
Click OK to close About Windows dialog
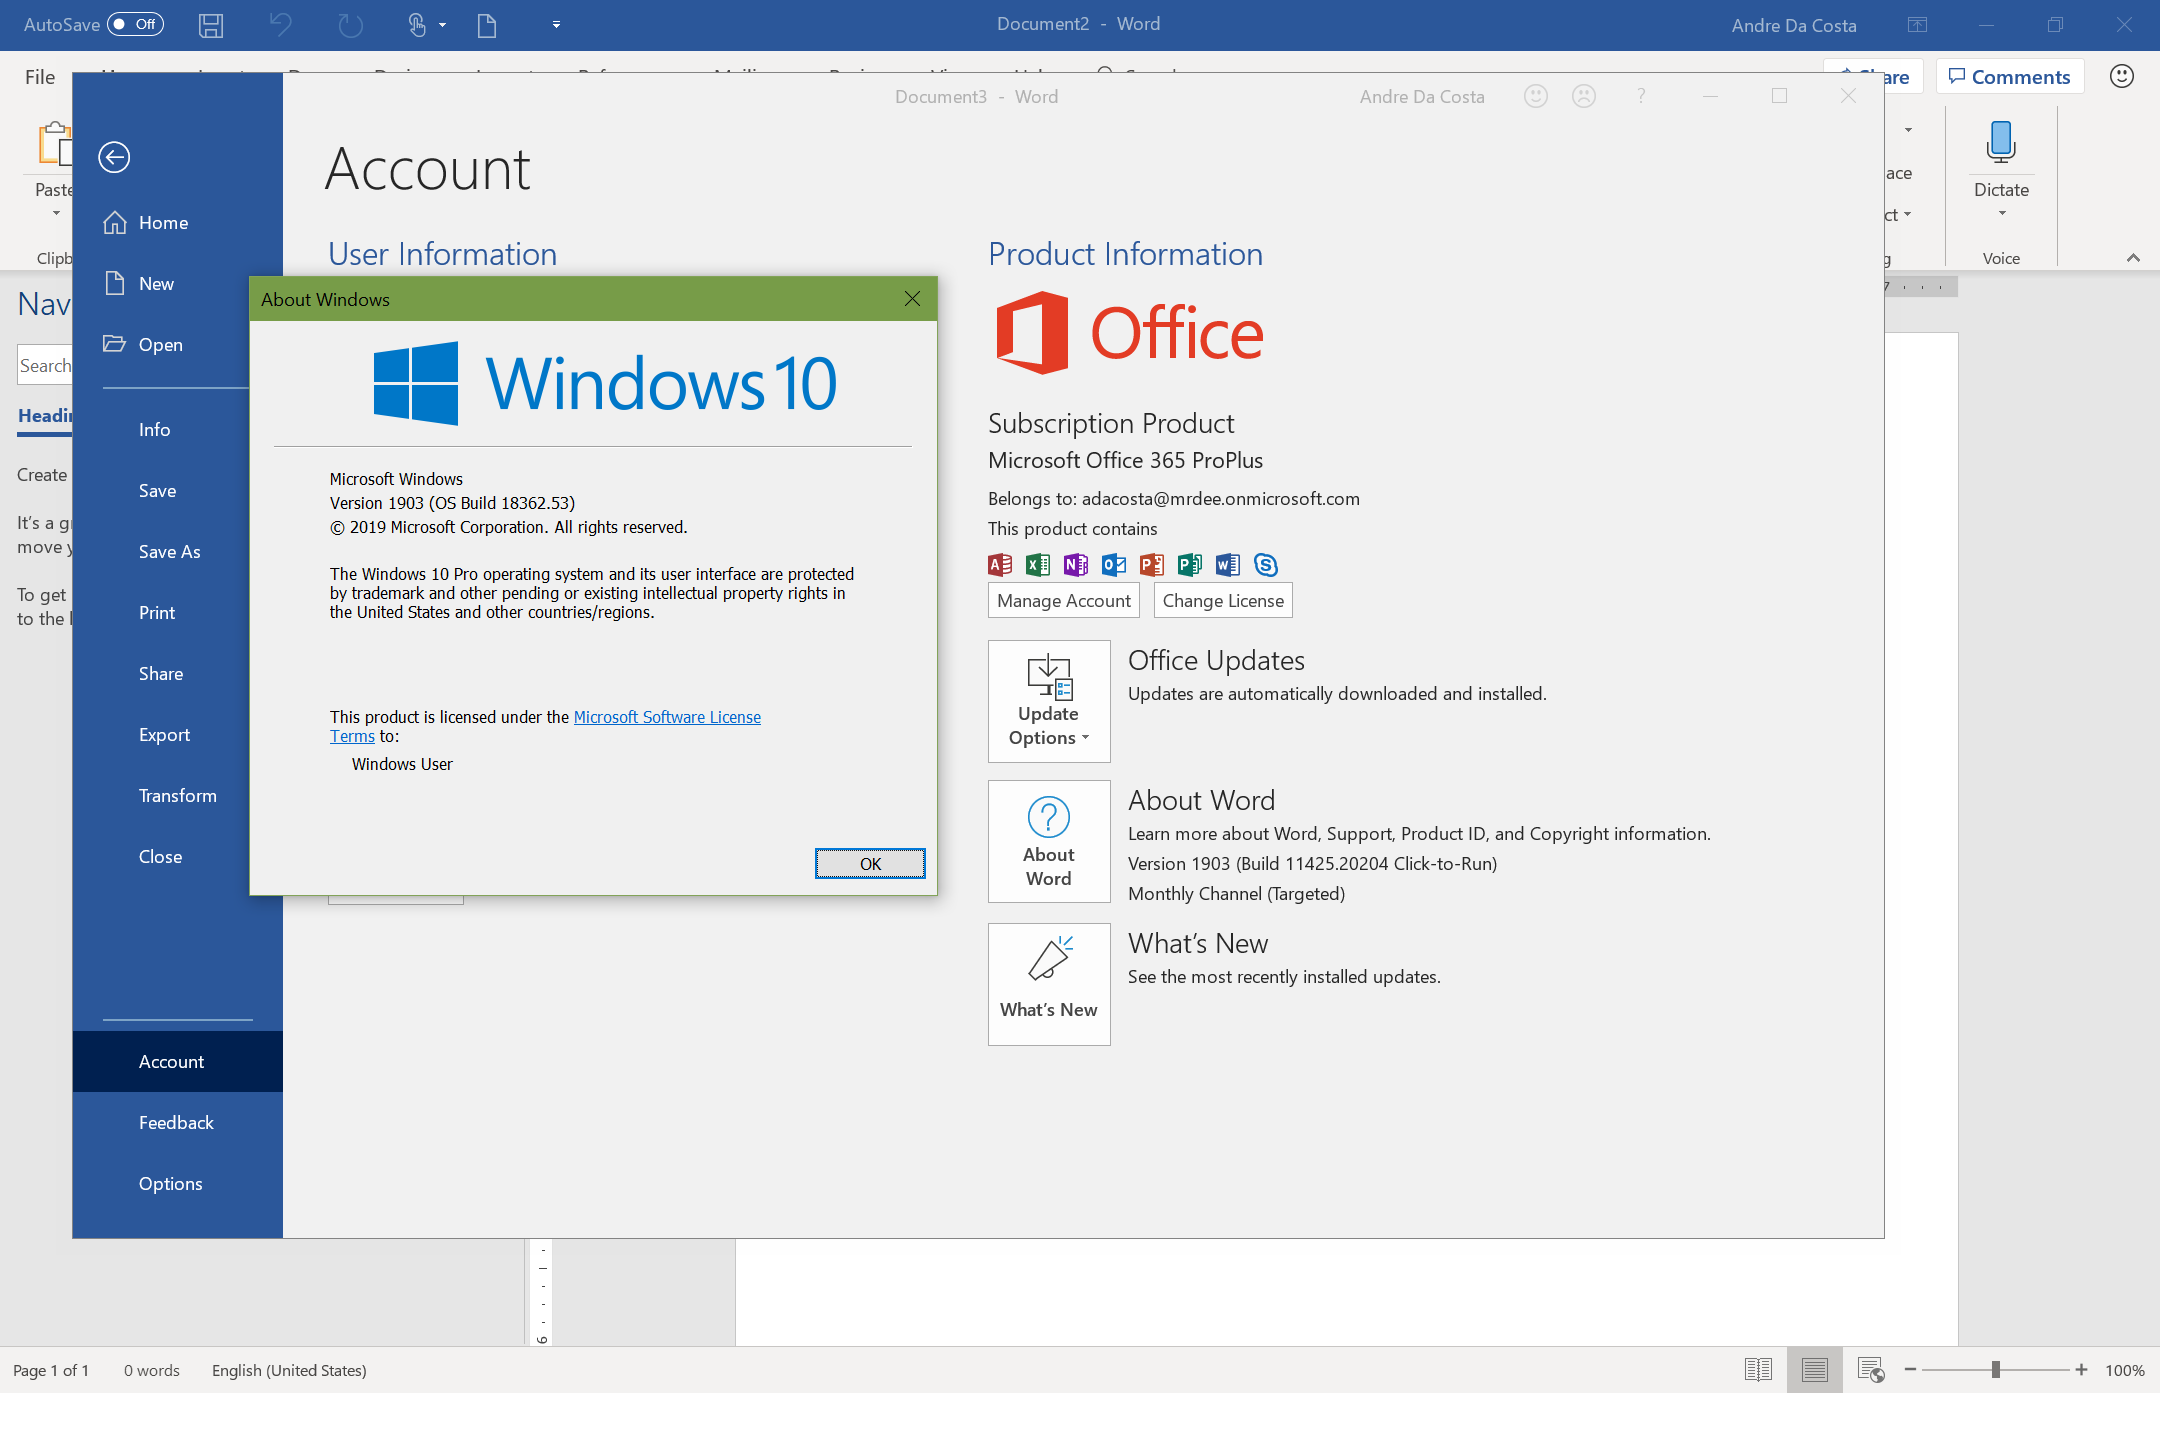coord(870,863)
